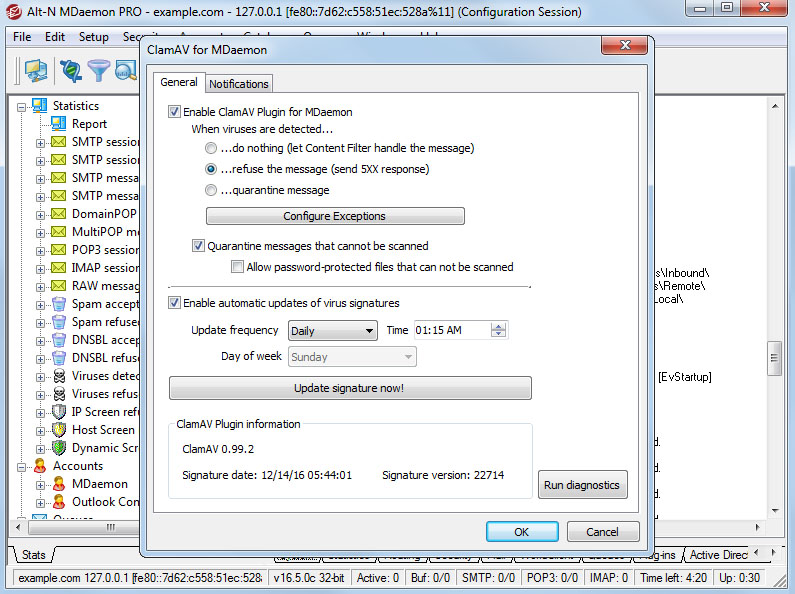Click the Viruses refused skull icon
The image size is (795, 594).
coord(59,394)
